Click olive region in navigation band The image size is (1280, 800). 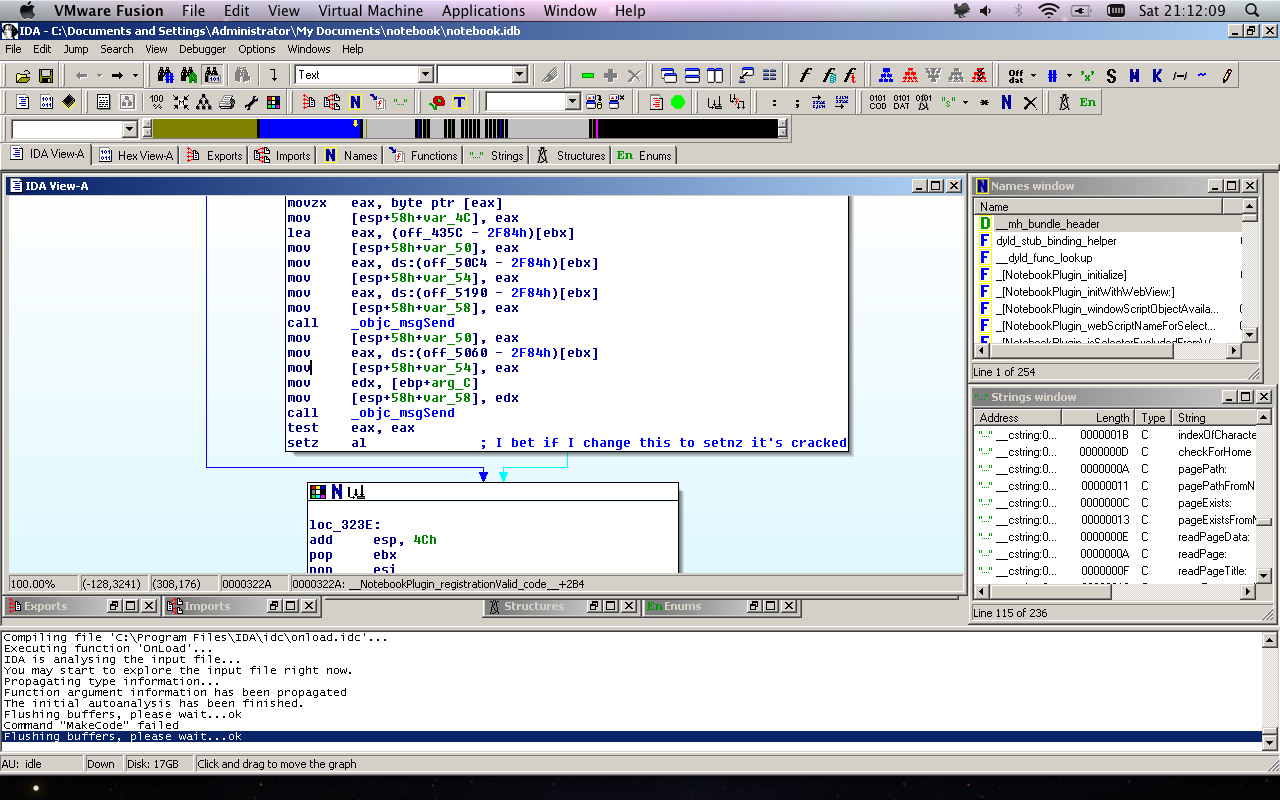[x=204, y=129]
